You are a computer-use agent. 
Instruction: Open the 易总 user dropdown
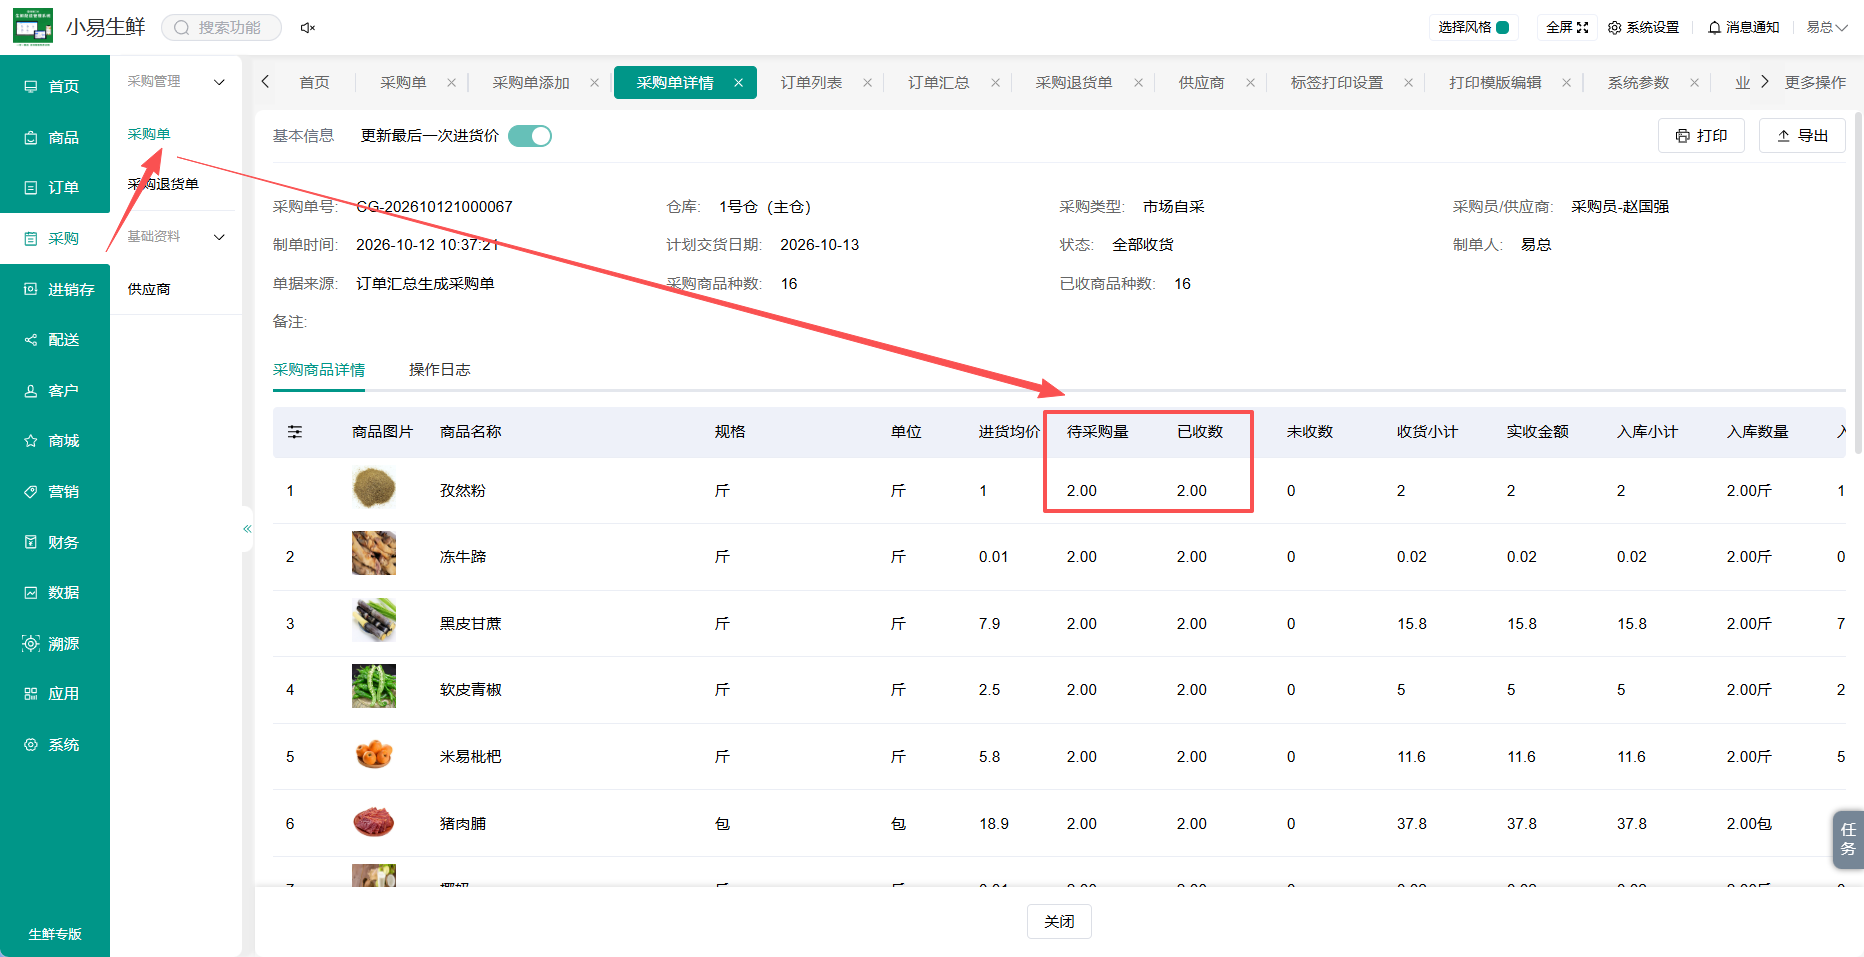point(1826,28)
